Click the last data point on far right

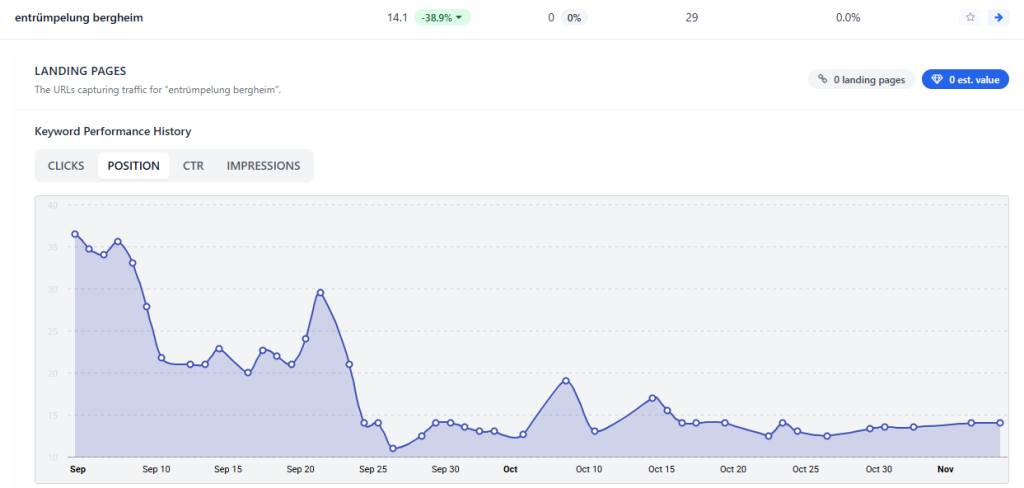1000,423
